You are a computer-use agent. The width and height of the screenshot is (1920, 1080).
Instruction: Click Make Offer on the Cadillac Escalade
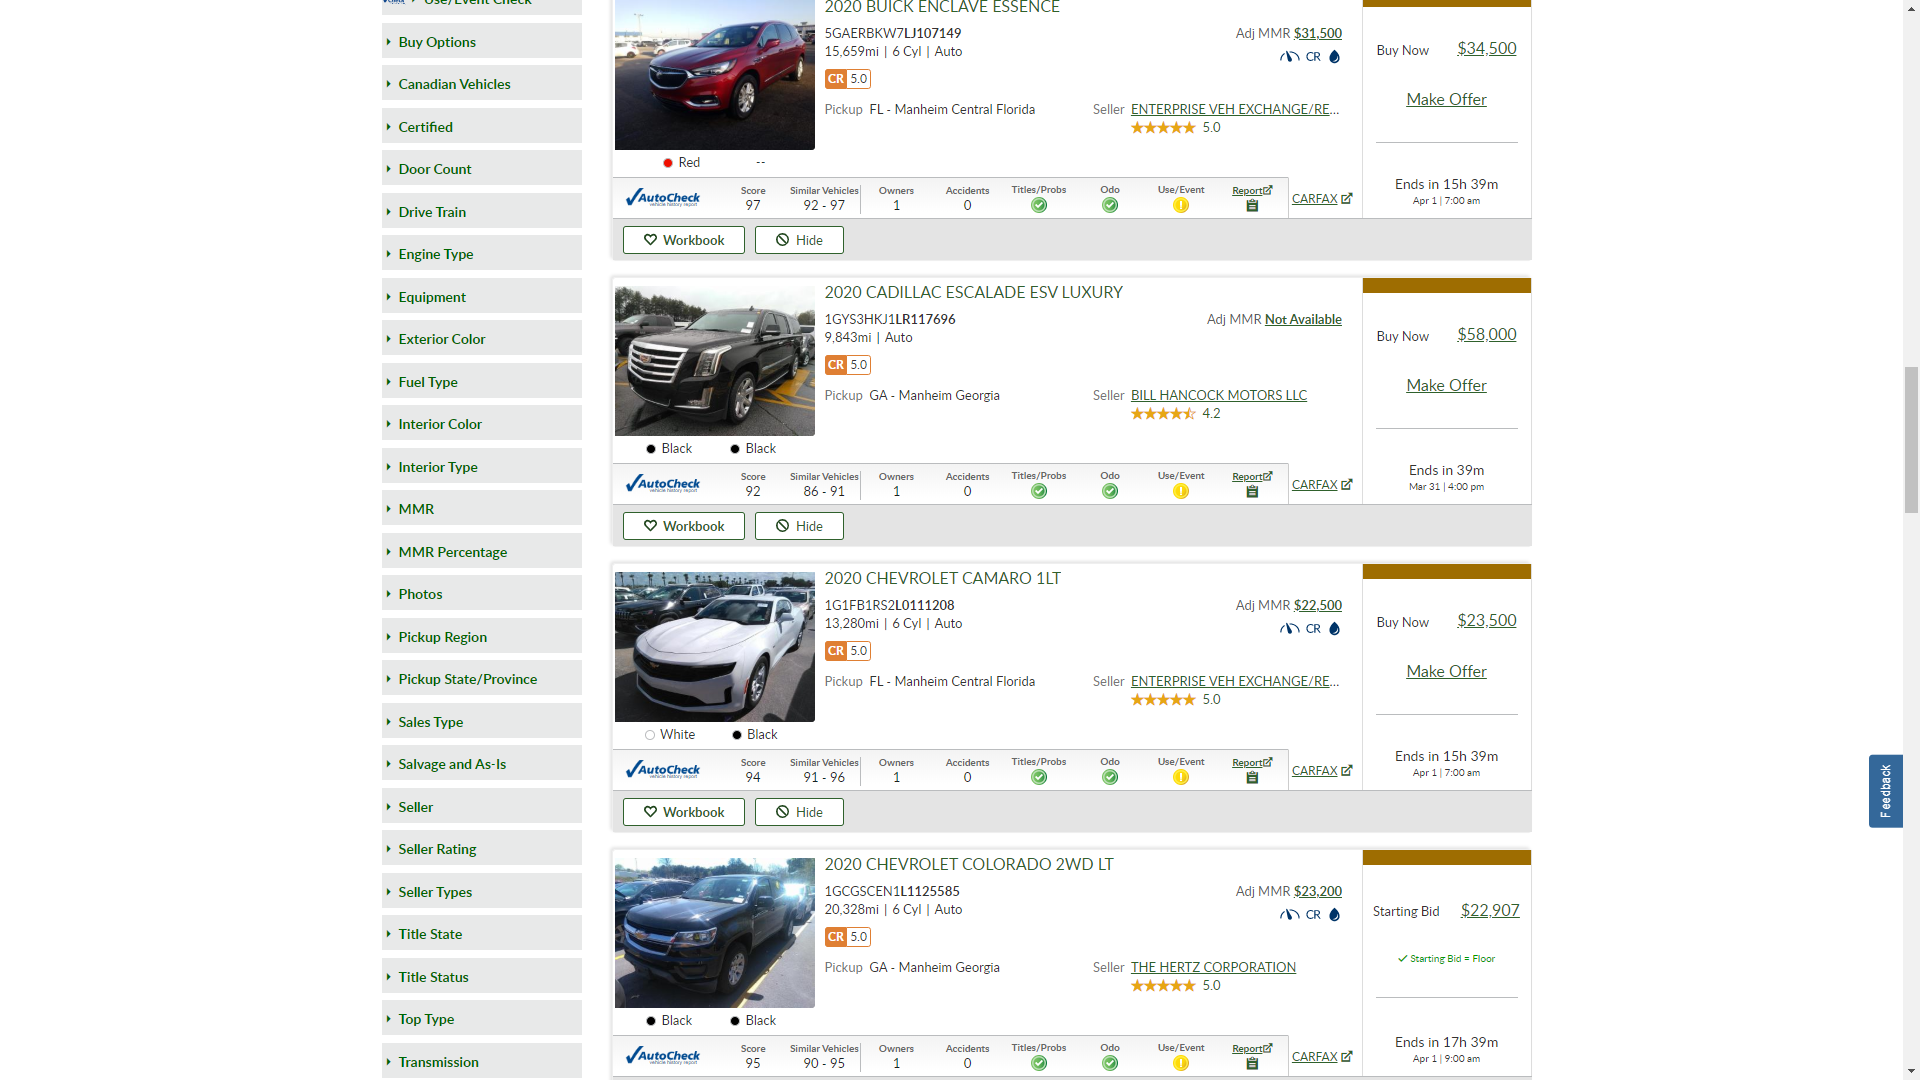click(1445, 385)
